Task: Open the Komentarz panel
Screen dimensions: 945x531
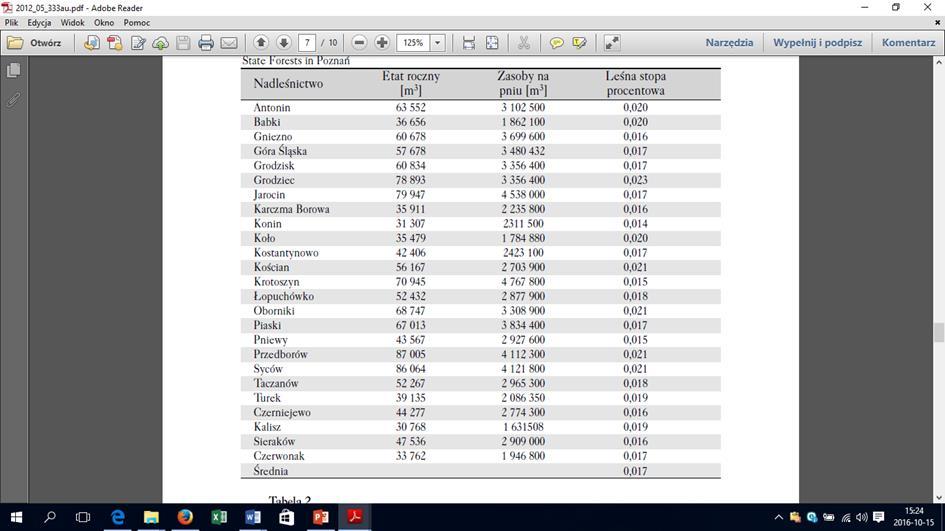Action: pos(908,43)
